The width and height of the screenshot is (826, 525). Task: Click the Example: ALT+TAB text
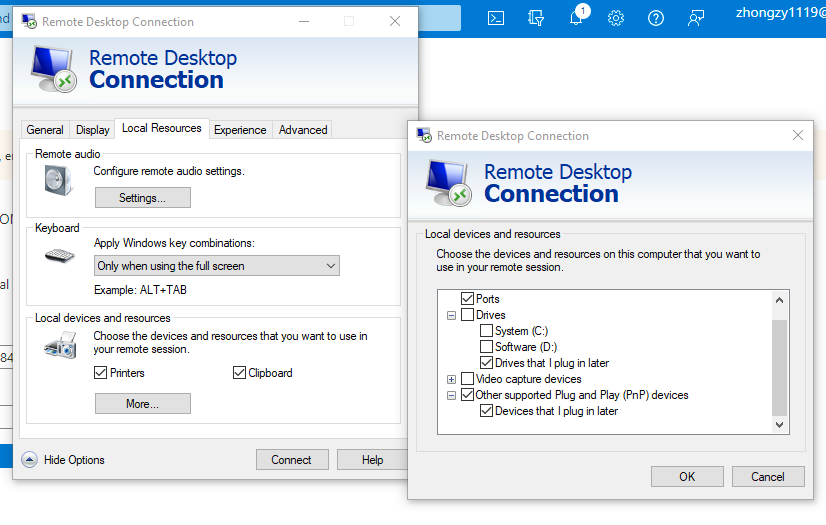[140, 290]
